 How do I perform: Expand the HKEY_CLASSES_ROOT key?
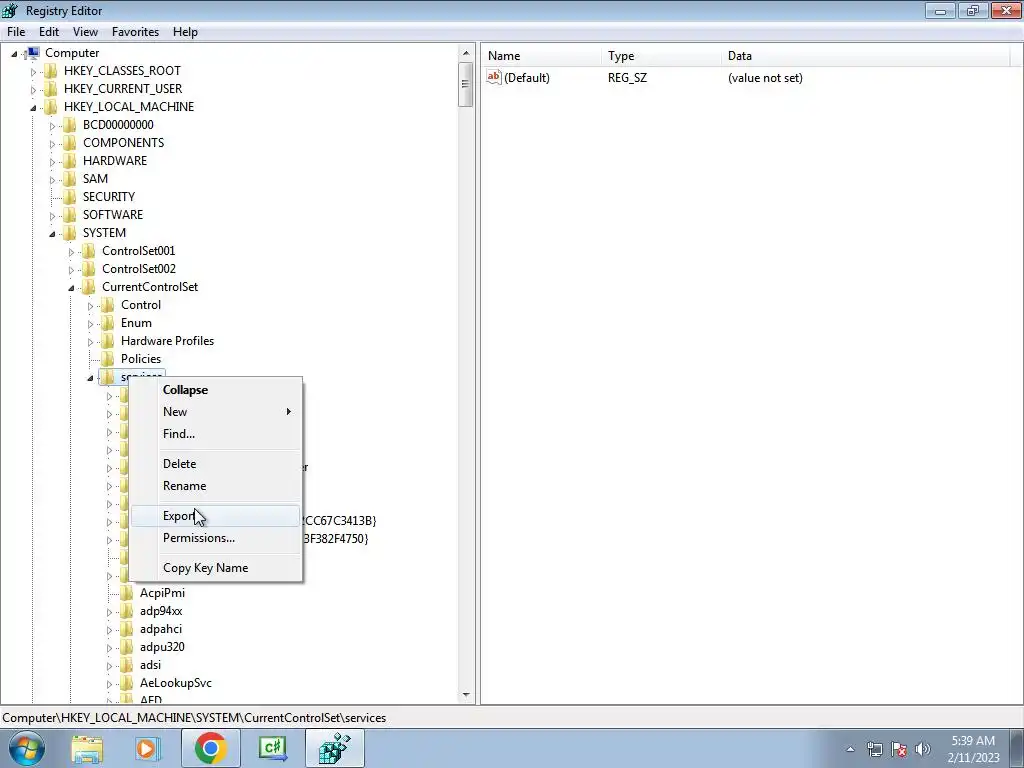coord(33,72)
